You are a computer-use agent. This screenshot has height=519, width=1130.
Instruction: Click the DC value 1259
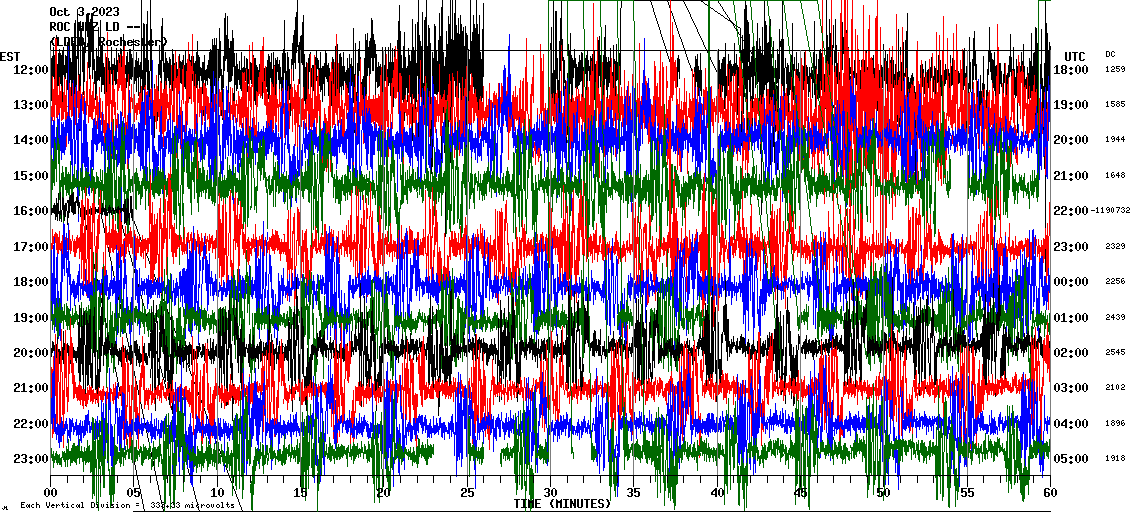1115,70
